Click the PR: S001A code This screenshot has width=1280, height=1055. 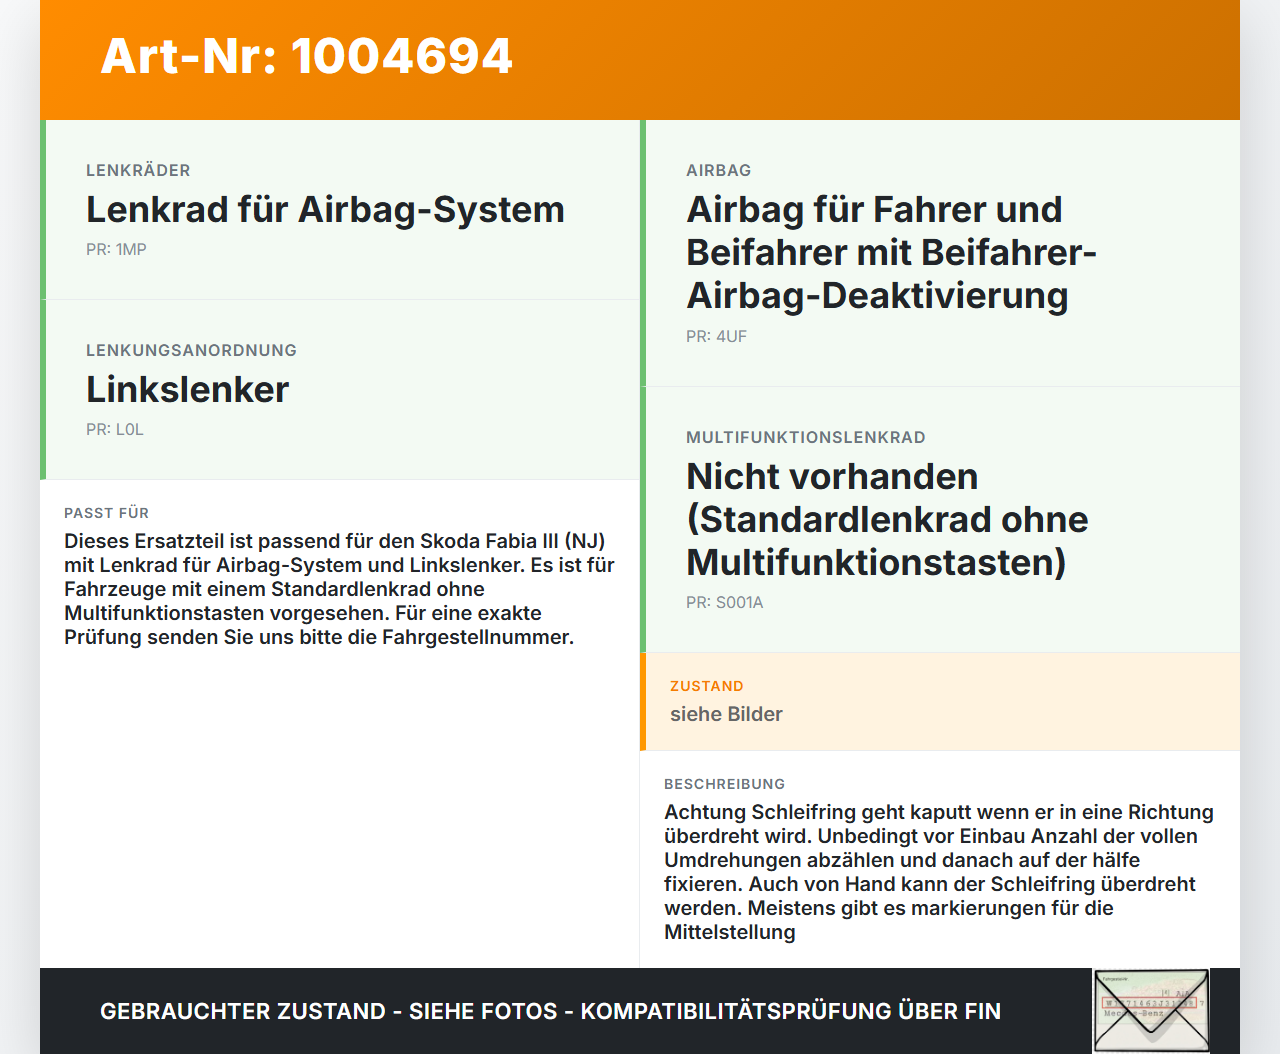pyautogui.click(x=725, y=602)
